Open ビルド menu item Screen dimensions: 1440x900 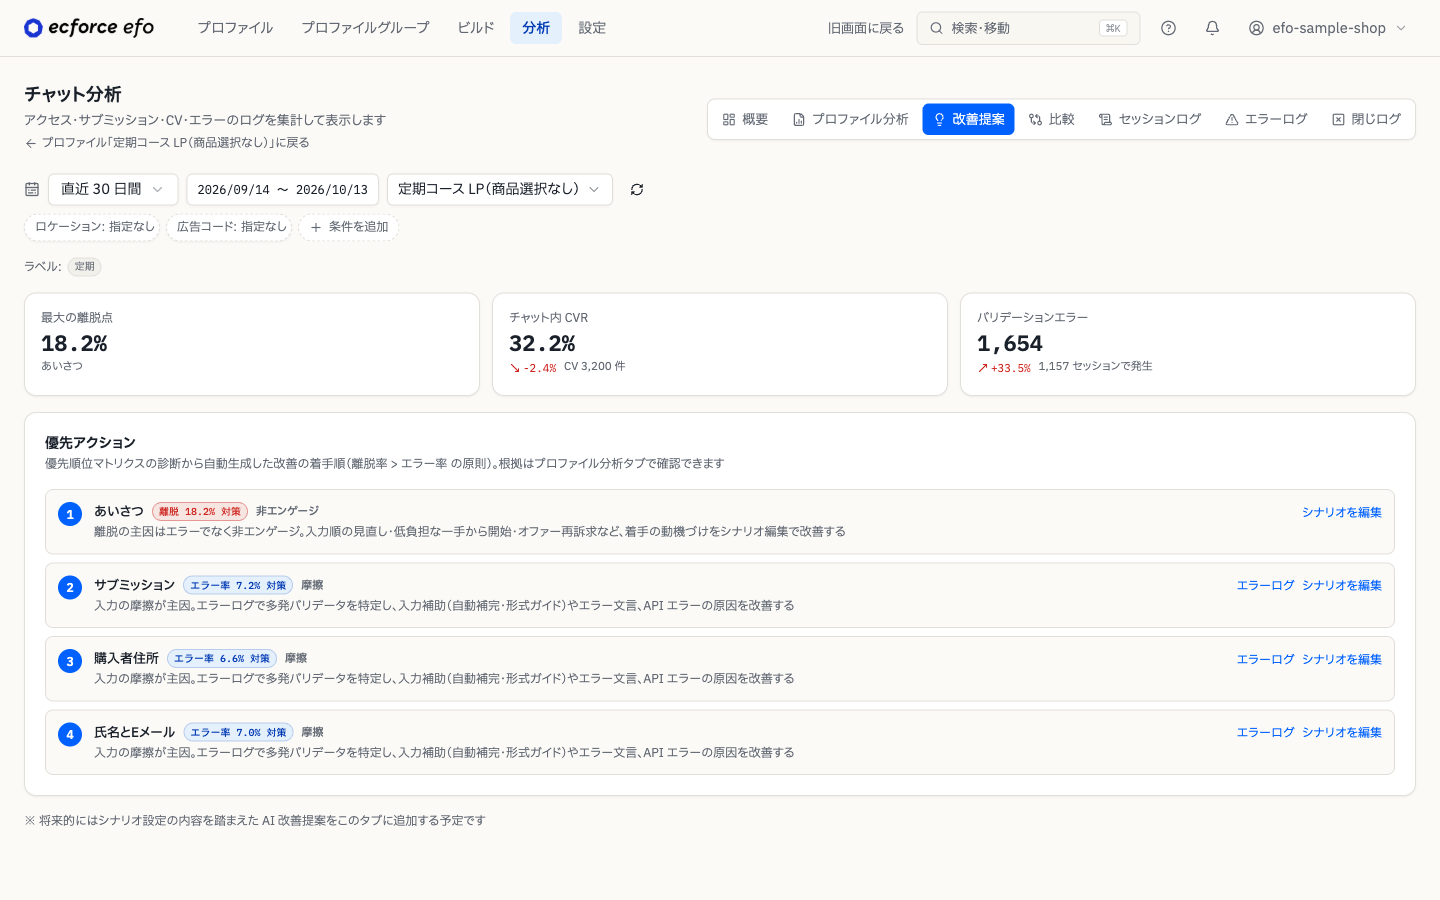tap(475, 28)
